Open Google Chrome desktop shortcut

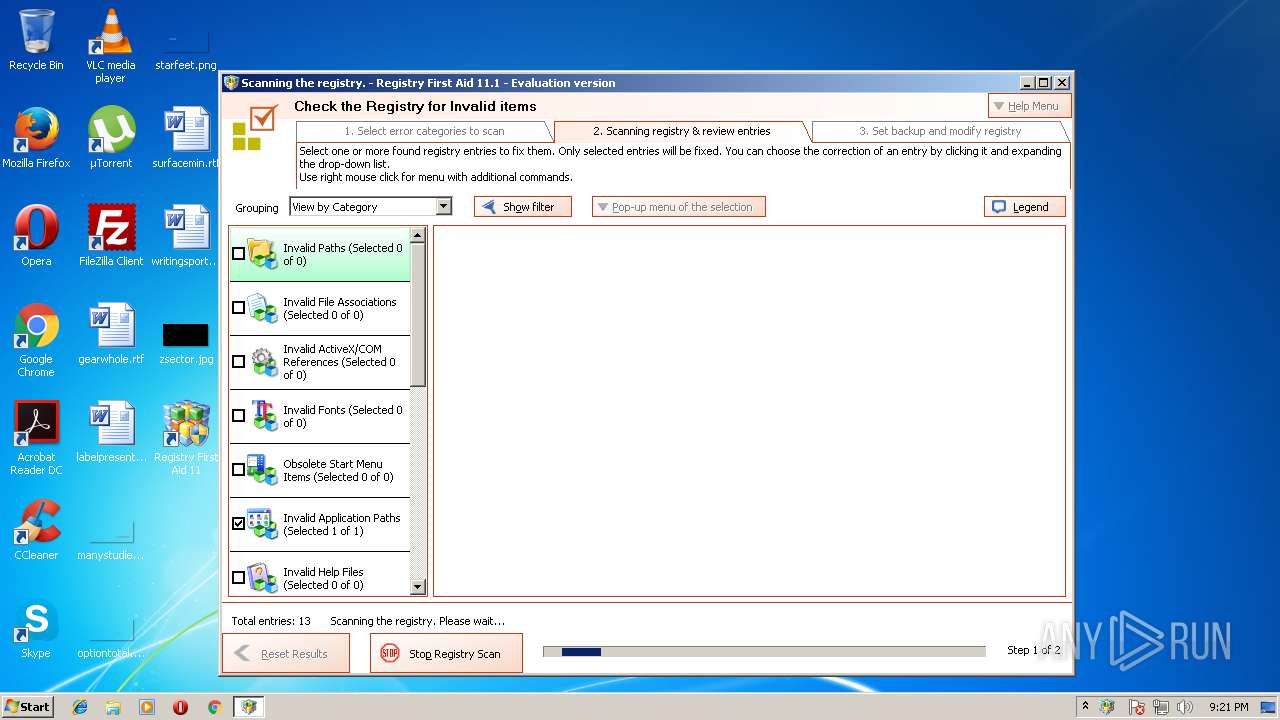36,340
